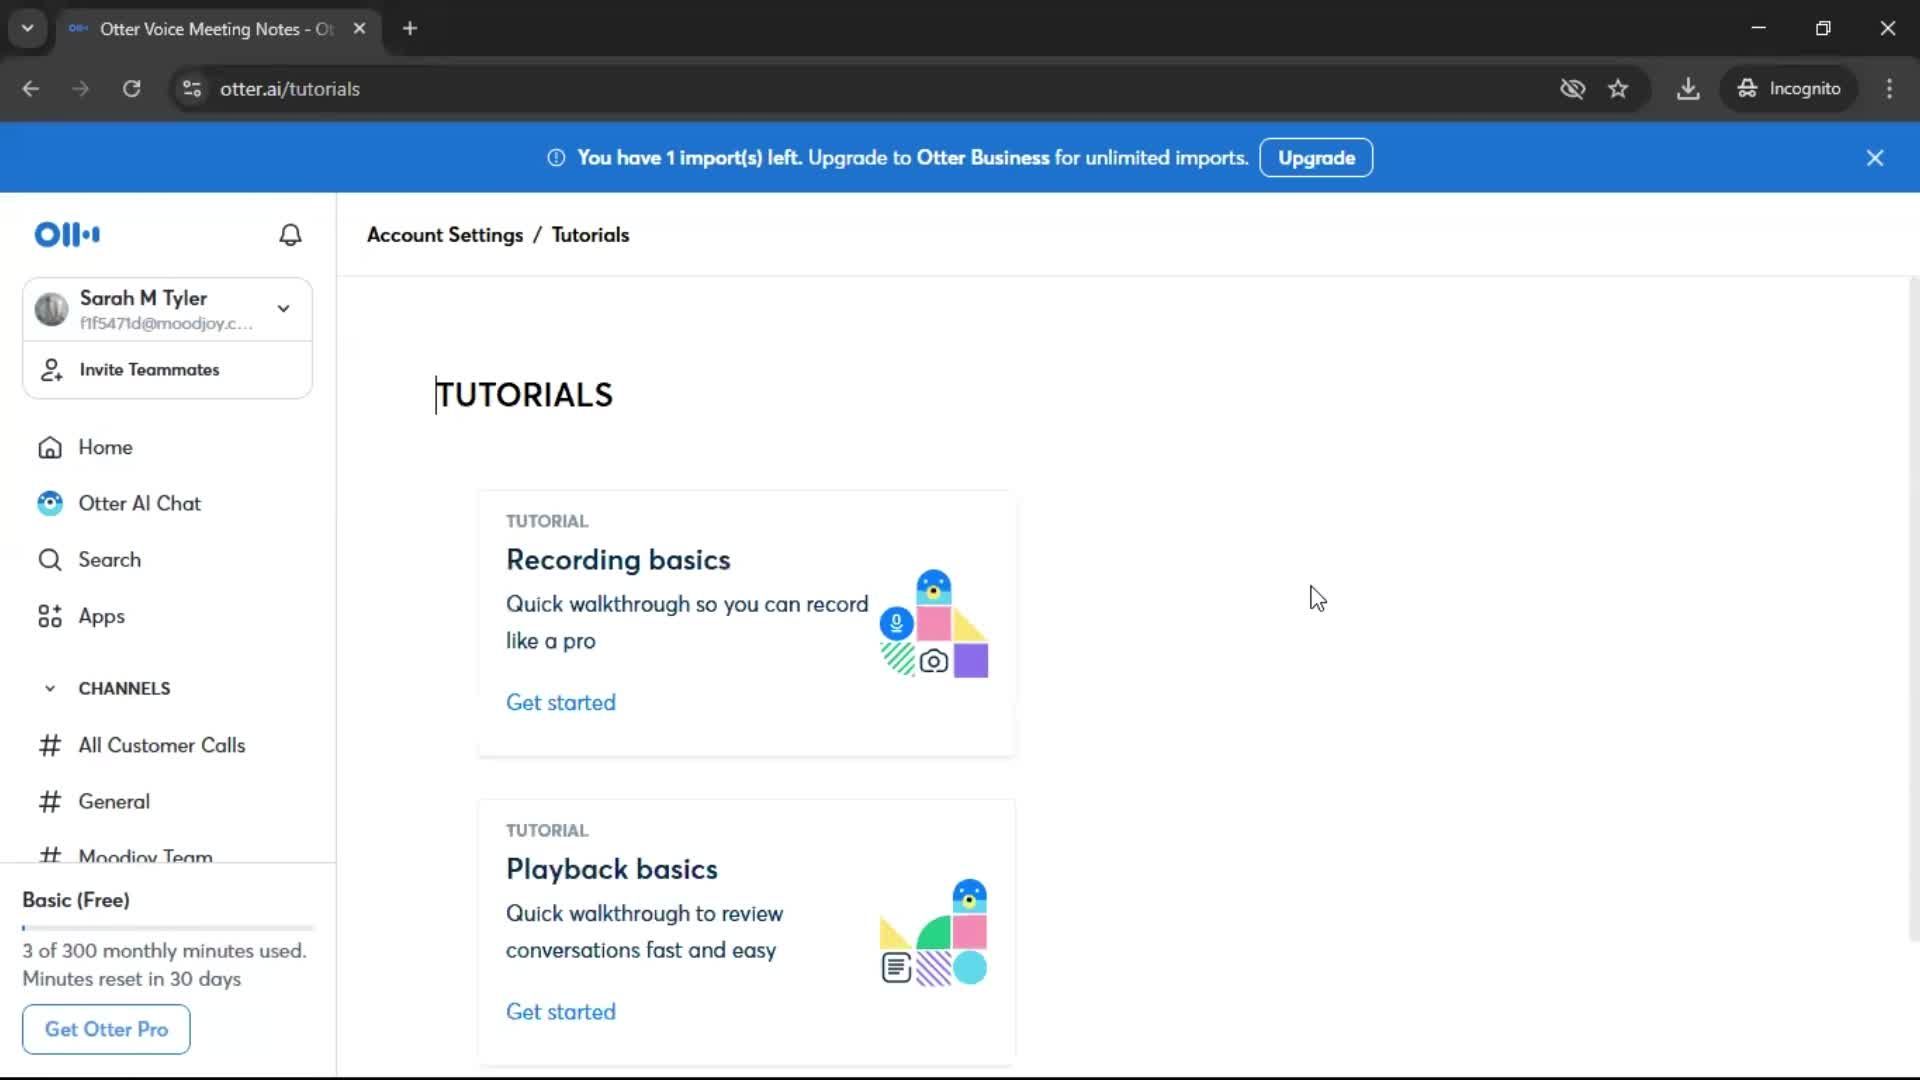Screen dimensions: 1920x1080
Task: Open the Apps page
Action: [102, 616]
